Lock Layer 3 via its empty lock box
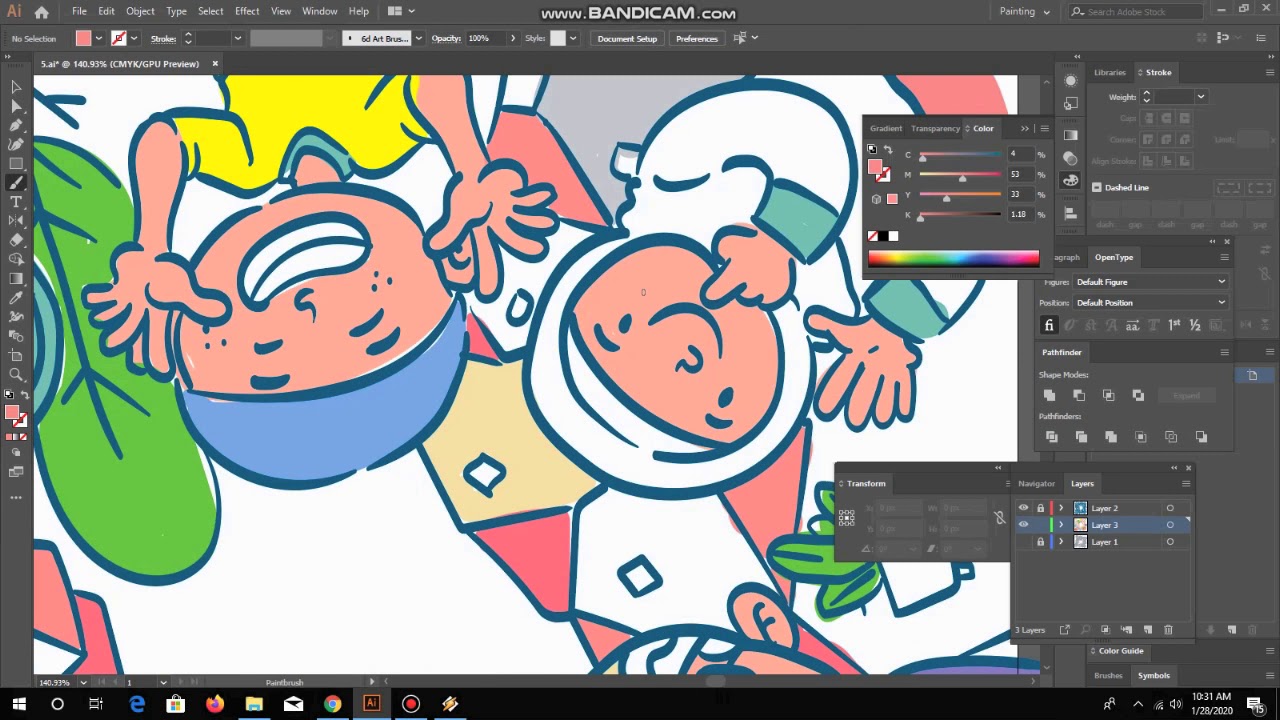Image resolution: width=1280 pixels, height=720 pixels. tap(1040, 525)
